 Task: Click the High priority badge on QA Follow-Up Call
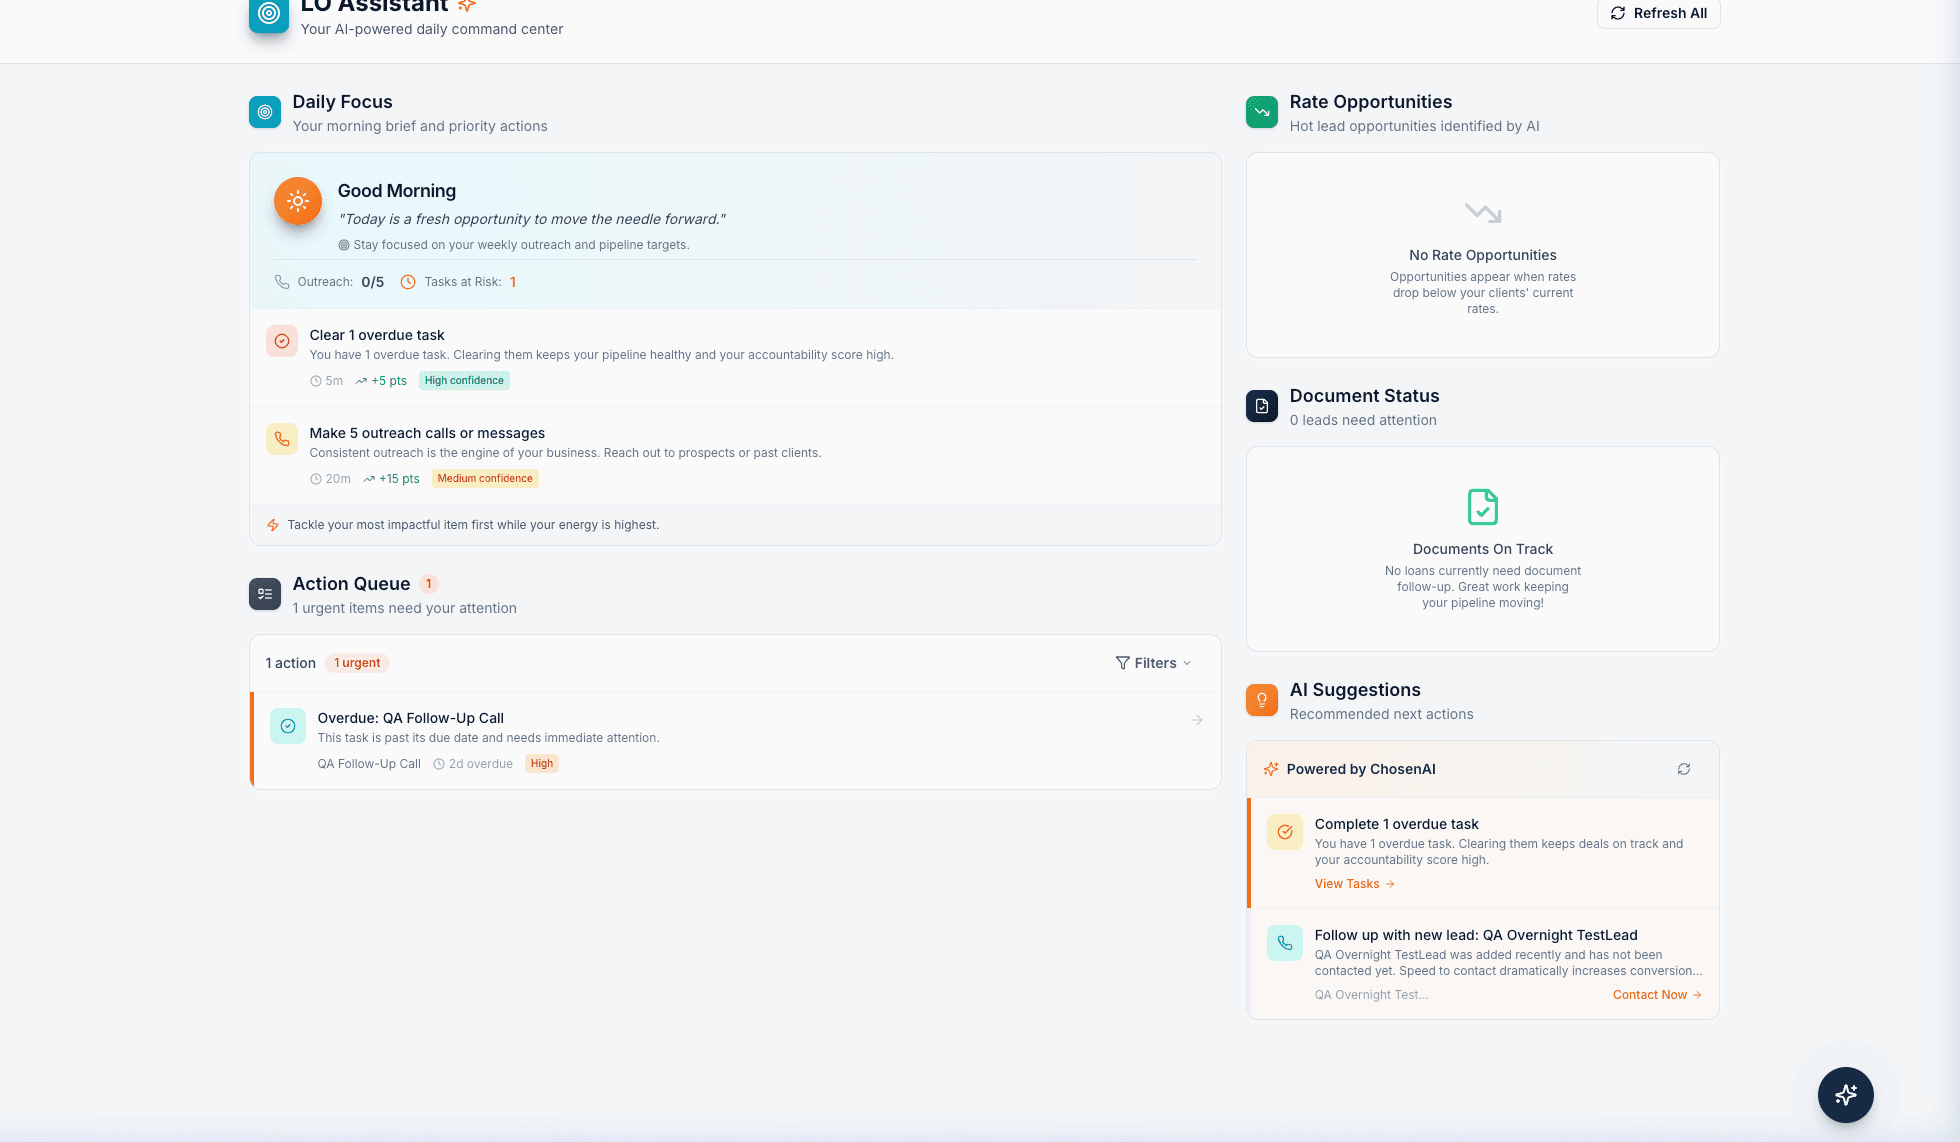[541, 763]
